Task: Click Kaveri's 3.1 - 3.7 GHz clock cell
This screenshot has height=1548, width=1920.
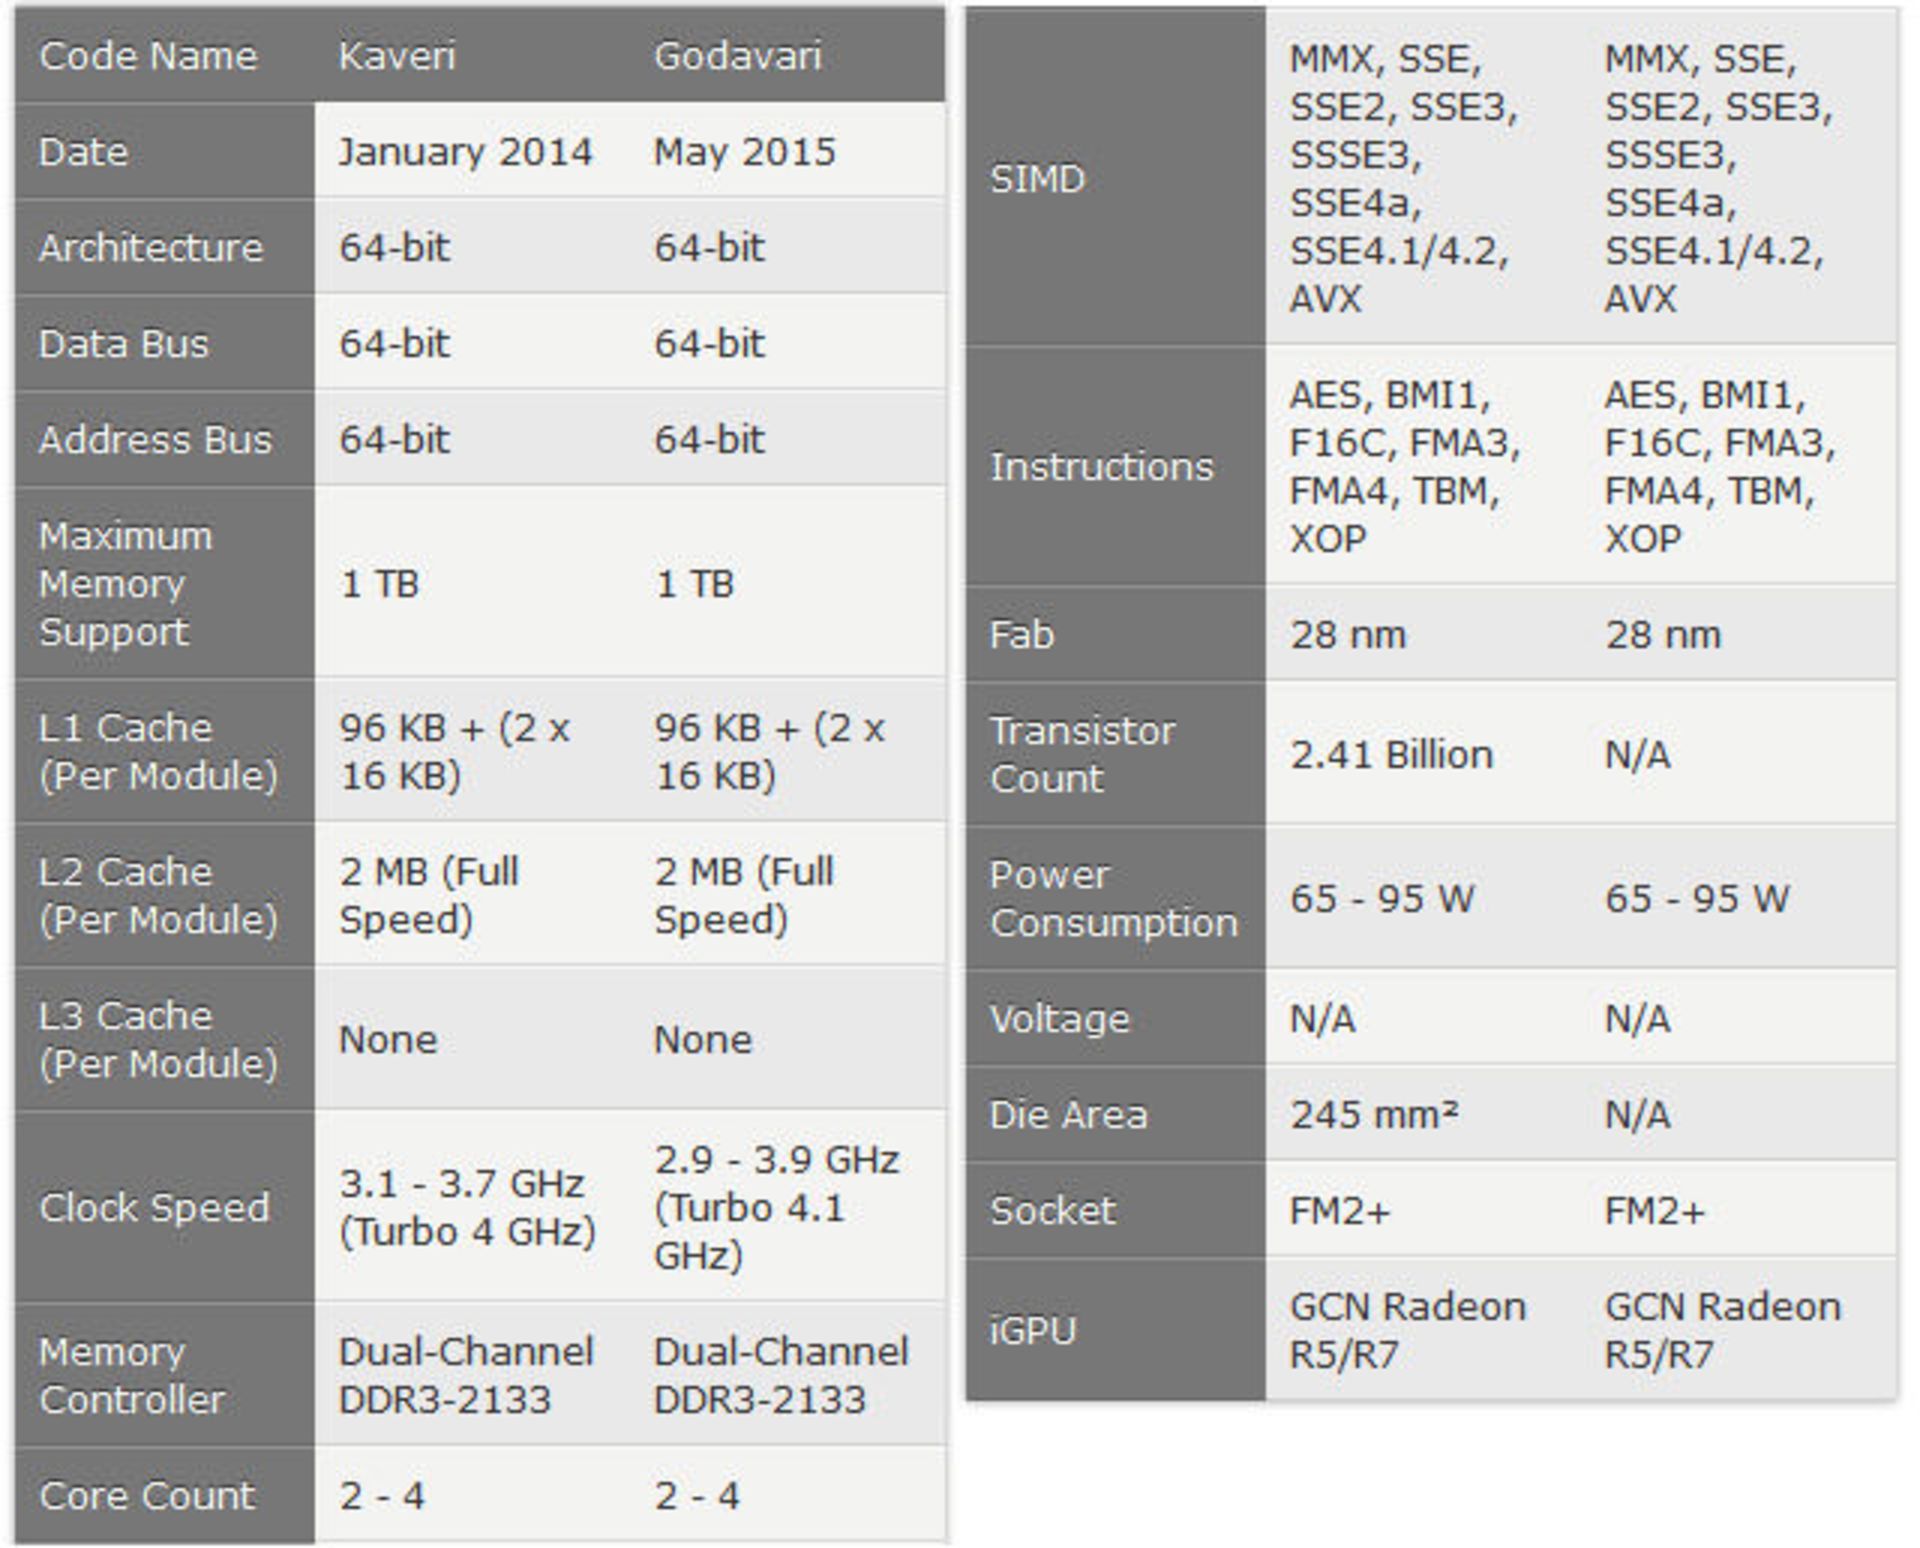Action: [x=472, y=1207]
